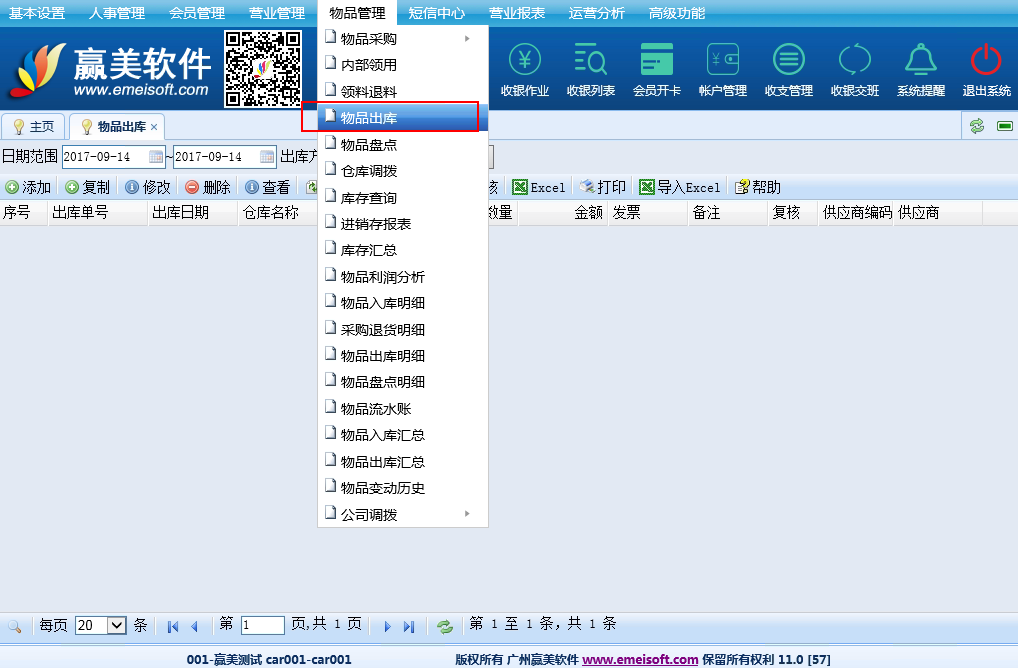Open the end date calendar picker
The width and height of the screenshot is (1018, 668).
267,157
